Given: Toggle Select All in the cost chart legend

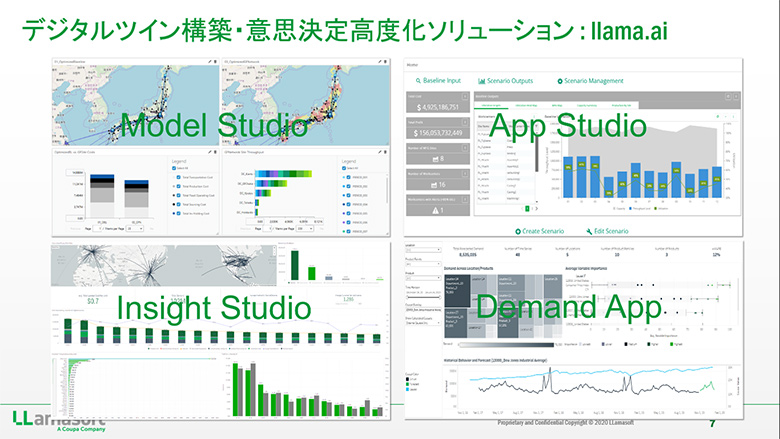Looking at the screenshot, I should (174, 169).
